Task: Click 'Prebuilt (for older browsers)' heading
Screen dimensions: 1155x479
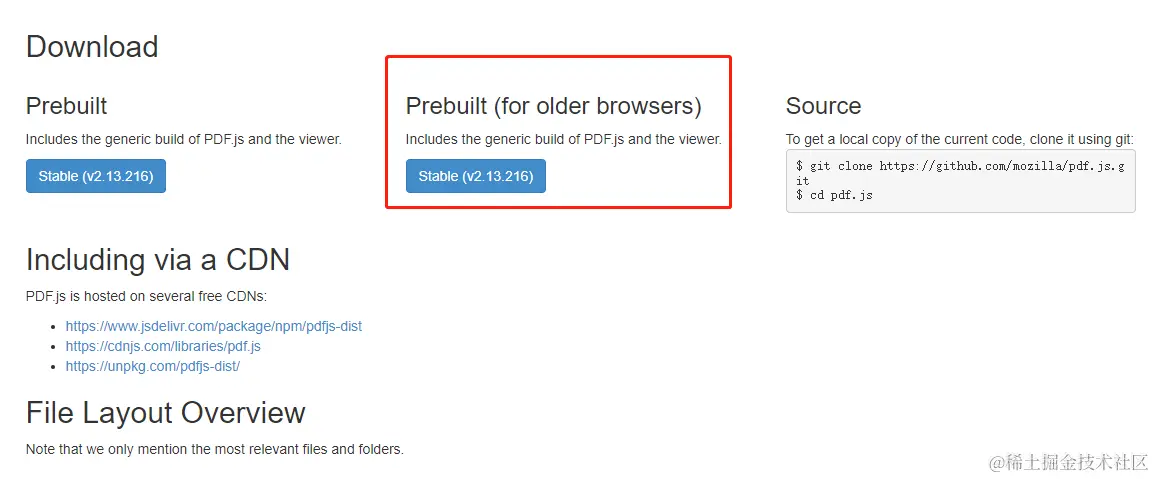Action: coord(553,106)
